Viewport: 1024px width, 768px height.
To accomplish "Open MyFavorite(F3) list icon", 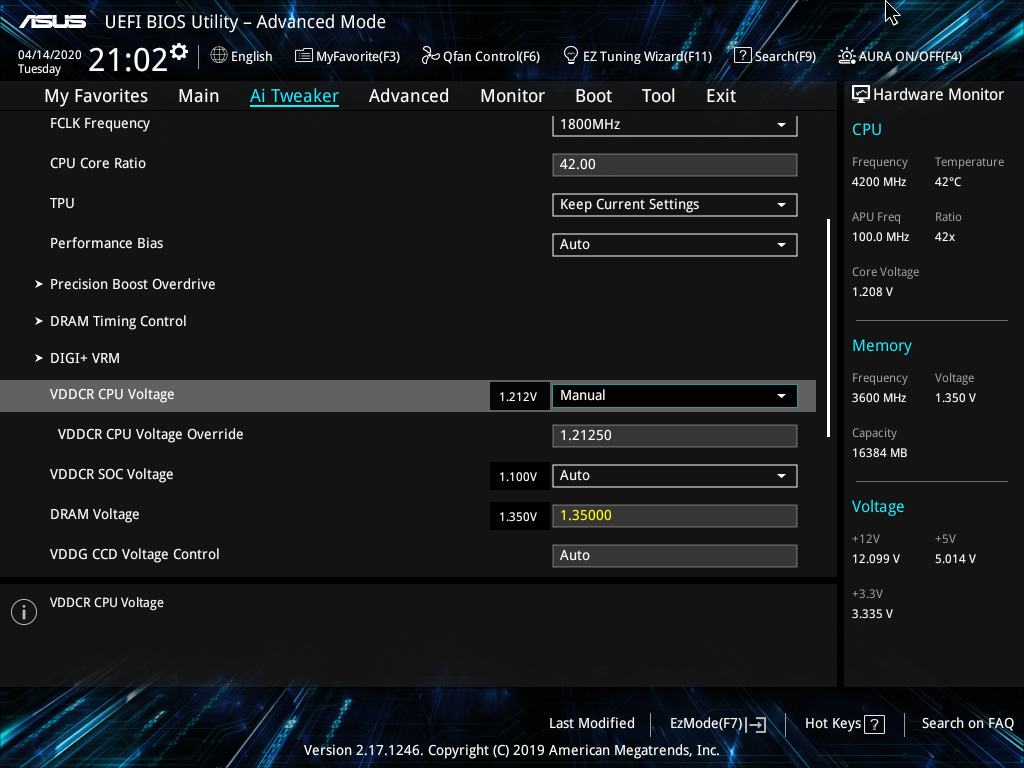I will [x=303, y=56].
